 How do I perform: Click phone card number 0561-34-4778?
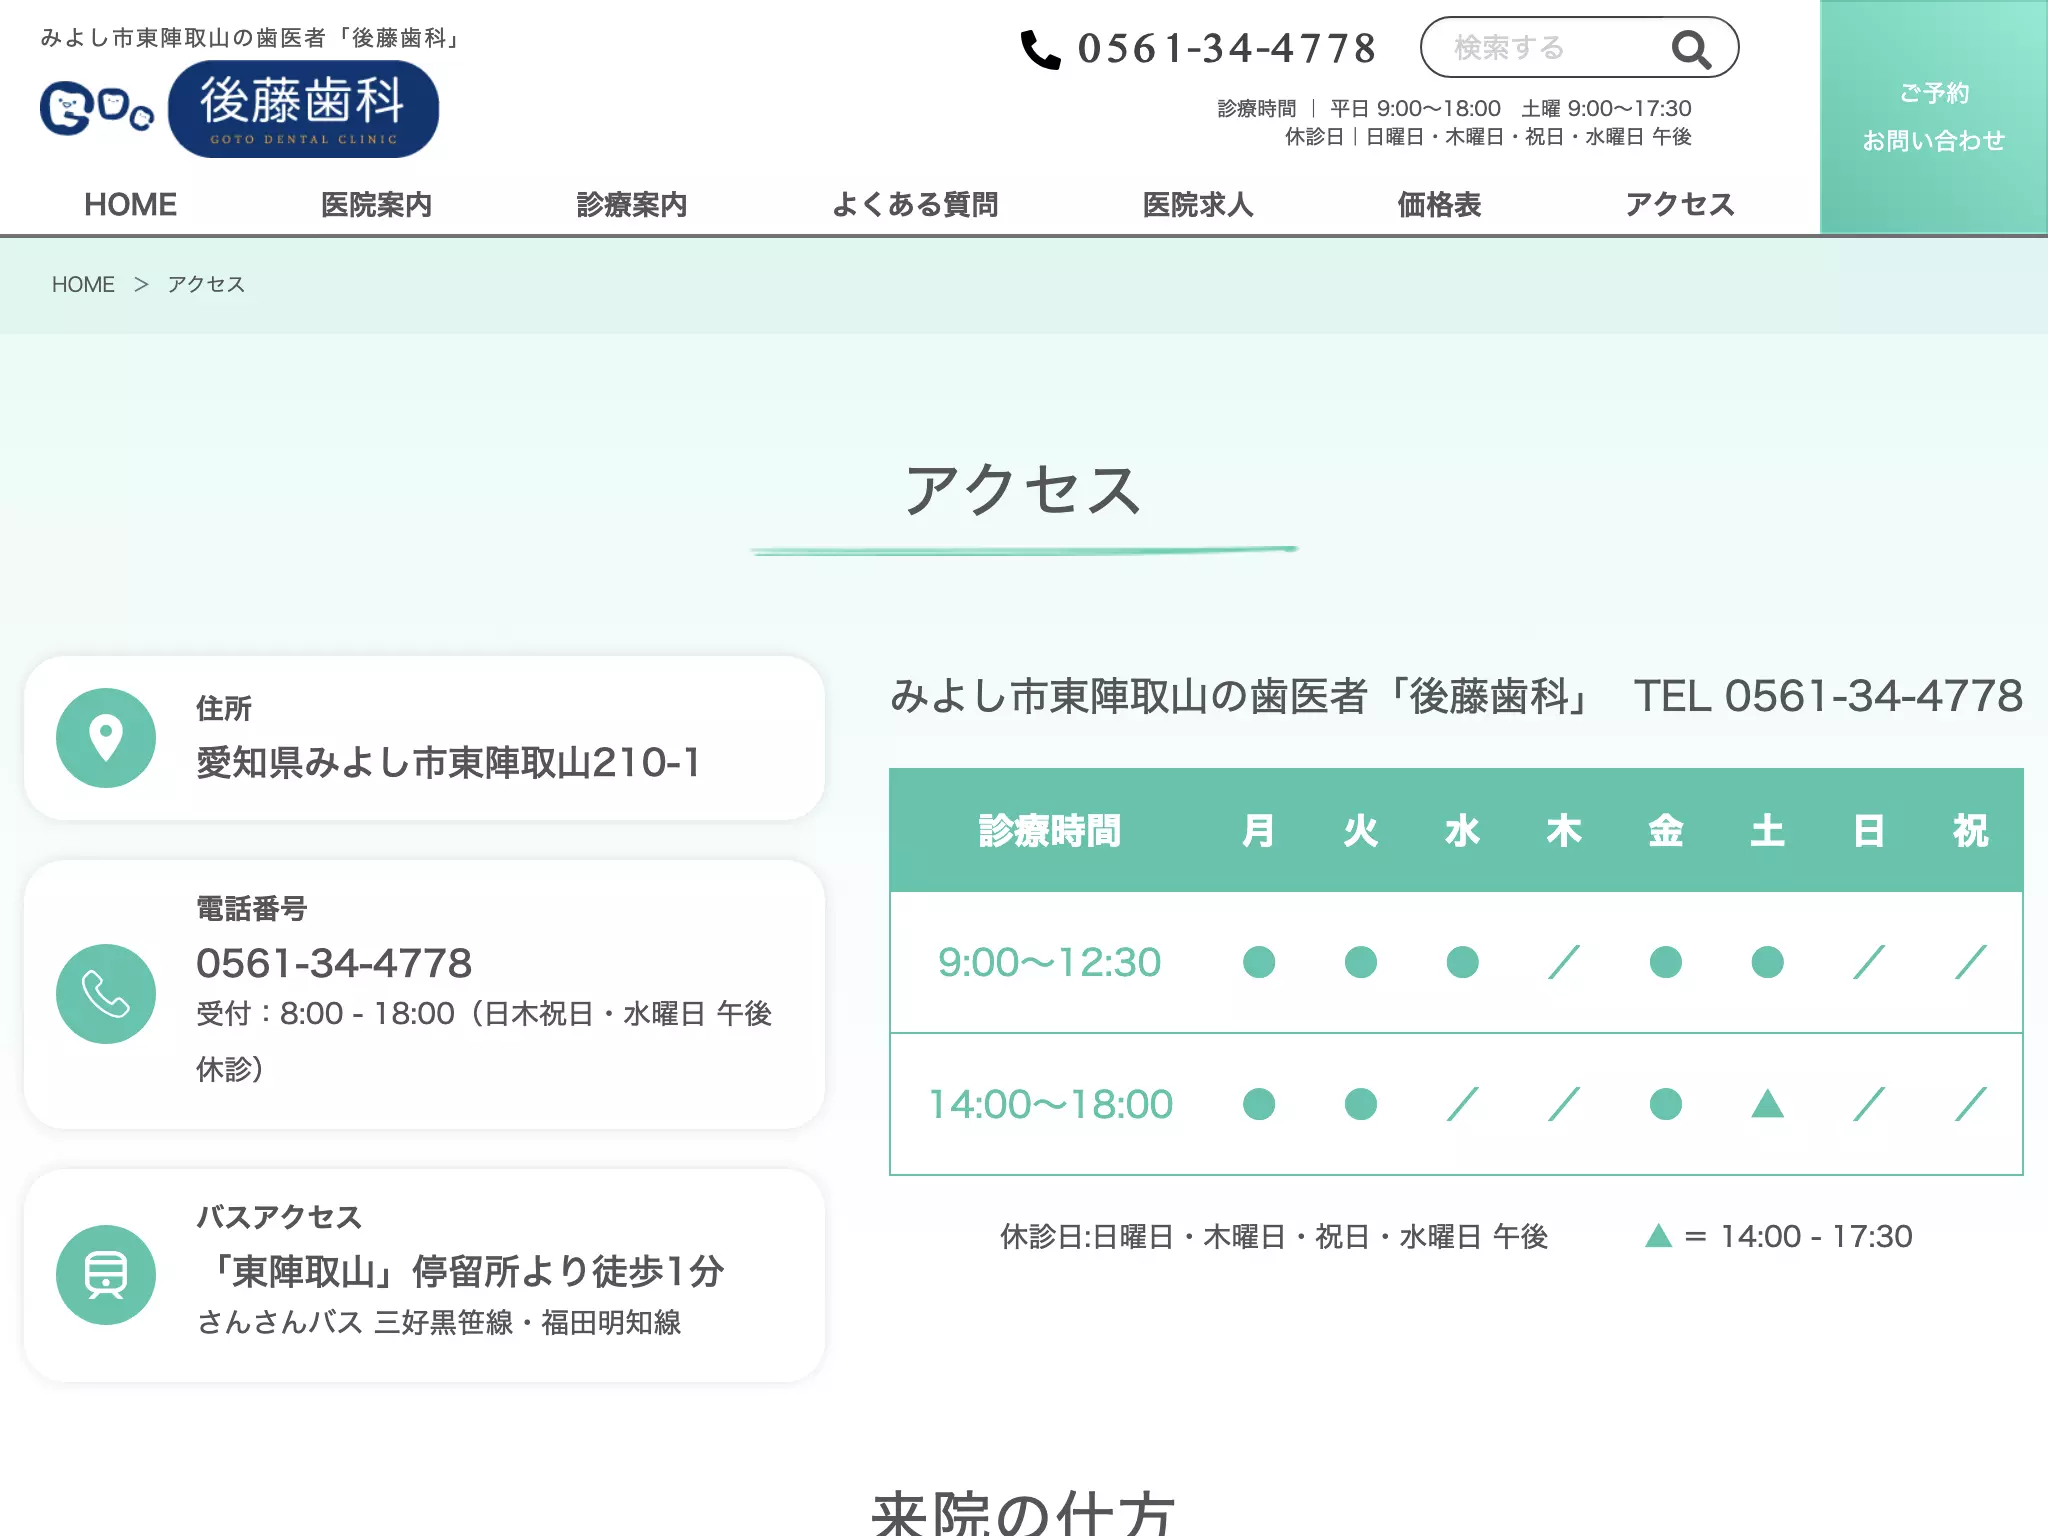tap(334, 963)
